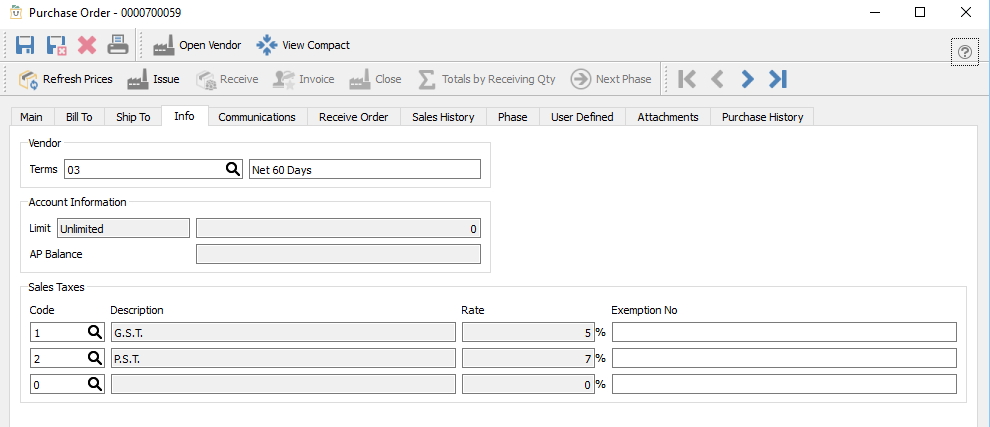Open the Purchase History tab
This screenshot has height=427, width=990.
(762, 117)
